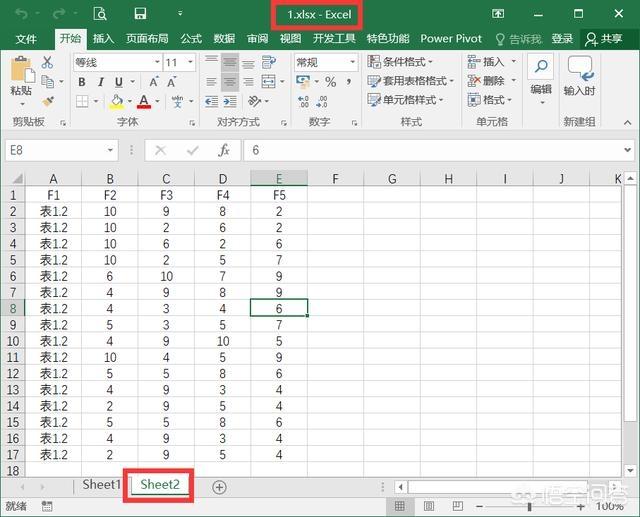Screen dimensions: 640x517
Task: Click the phonetic guide 文 icon
Action: (177, 101)
